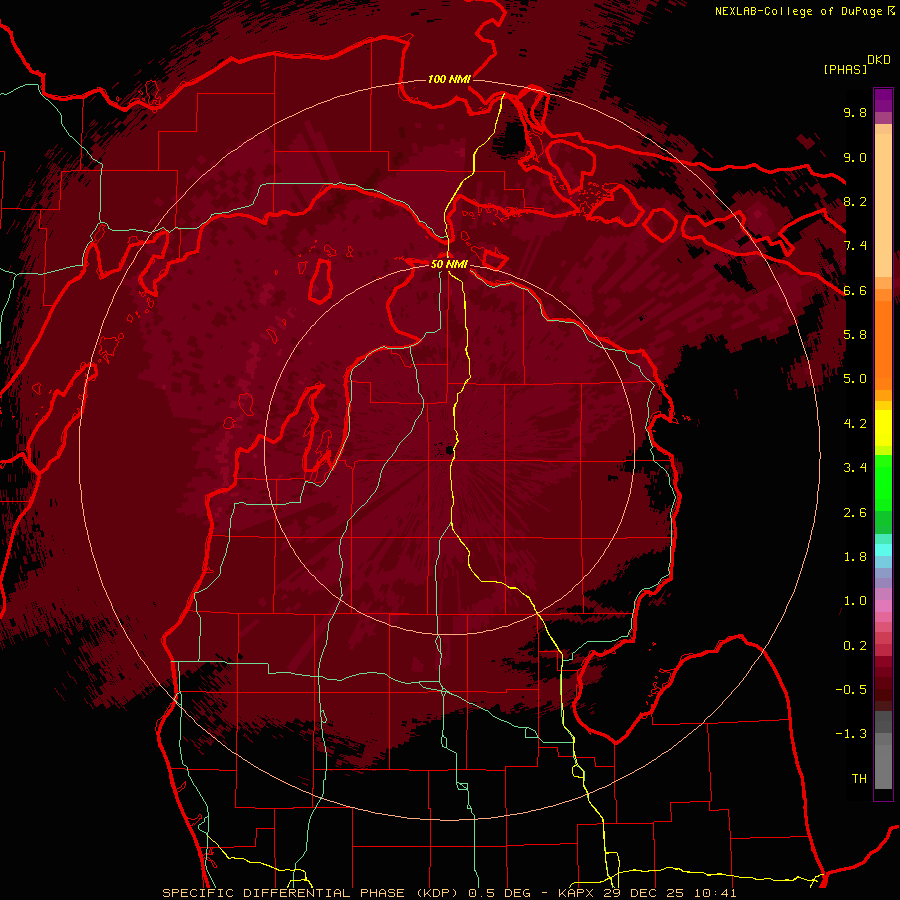
Task: Pick the bright green color bar segment
Action: pyautogui.click(x=883, y=483)
